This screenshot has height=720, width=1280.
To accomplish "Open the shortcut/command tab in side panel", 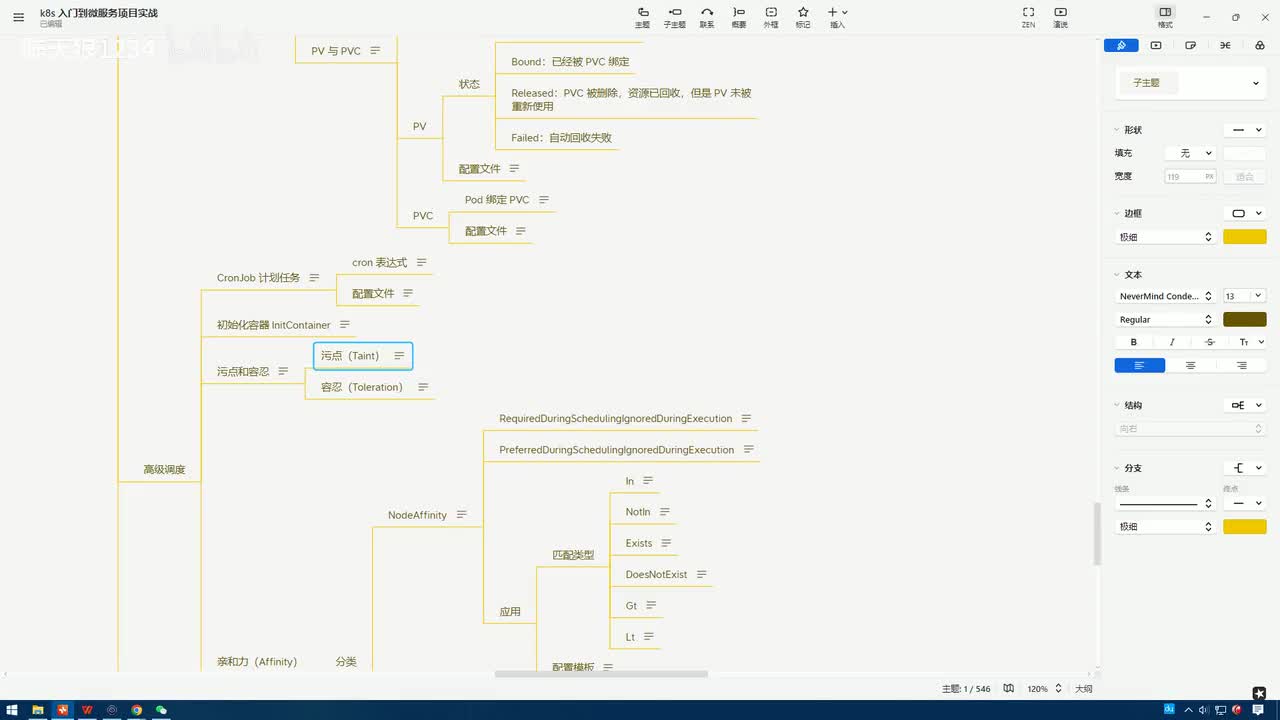I will 1225,45.
